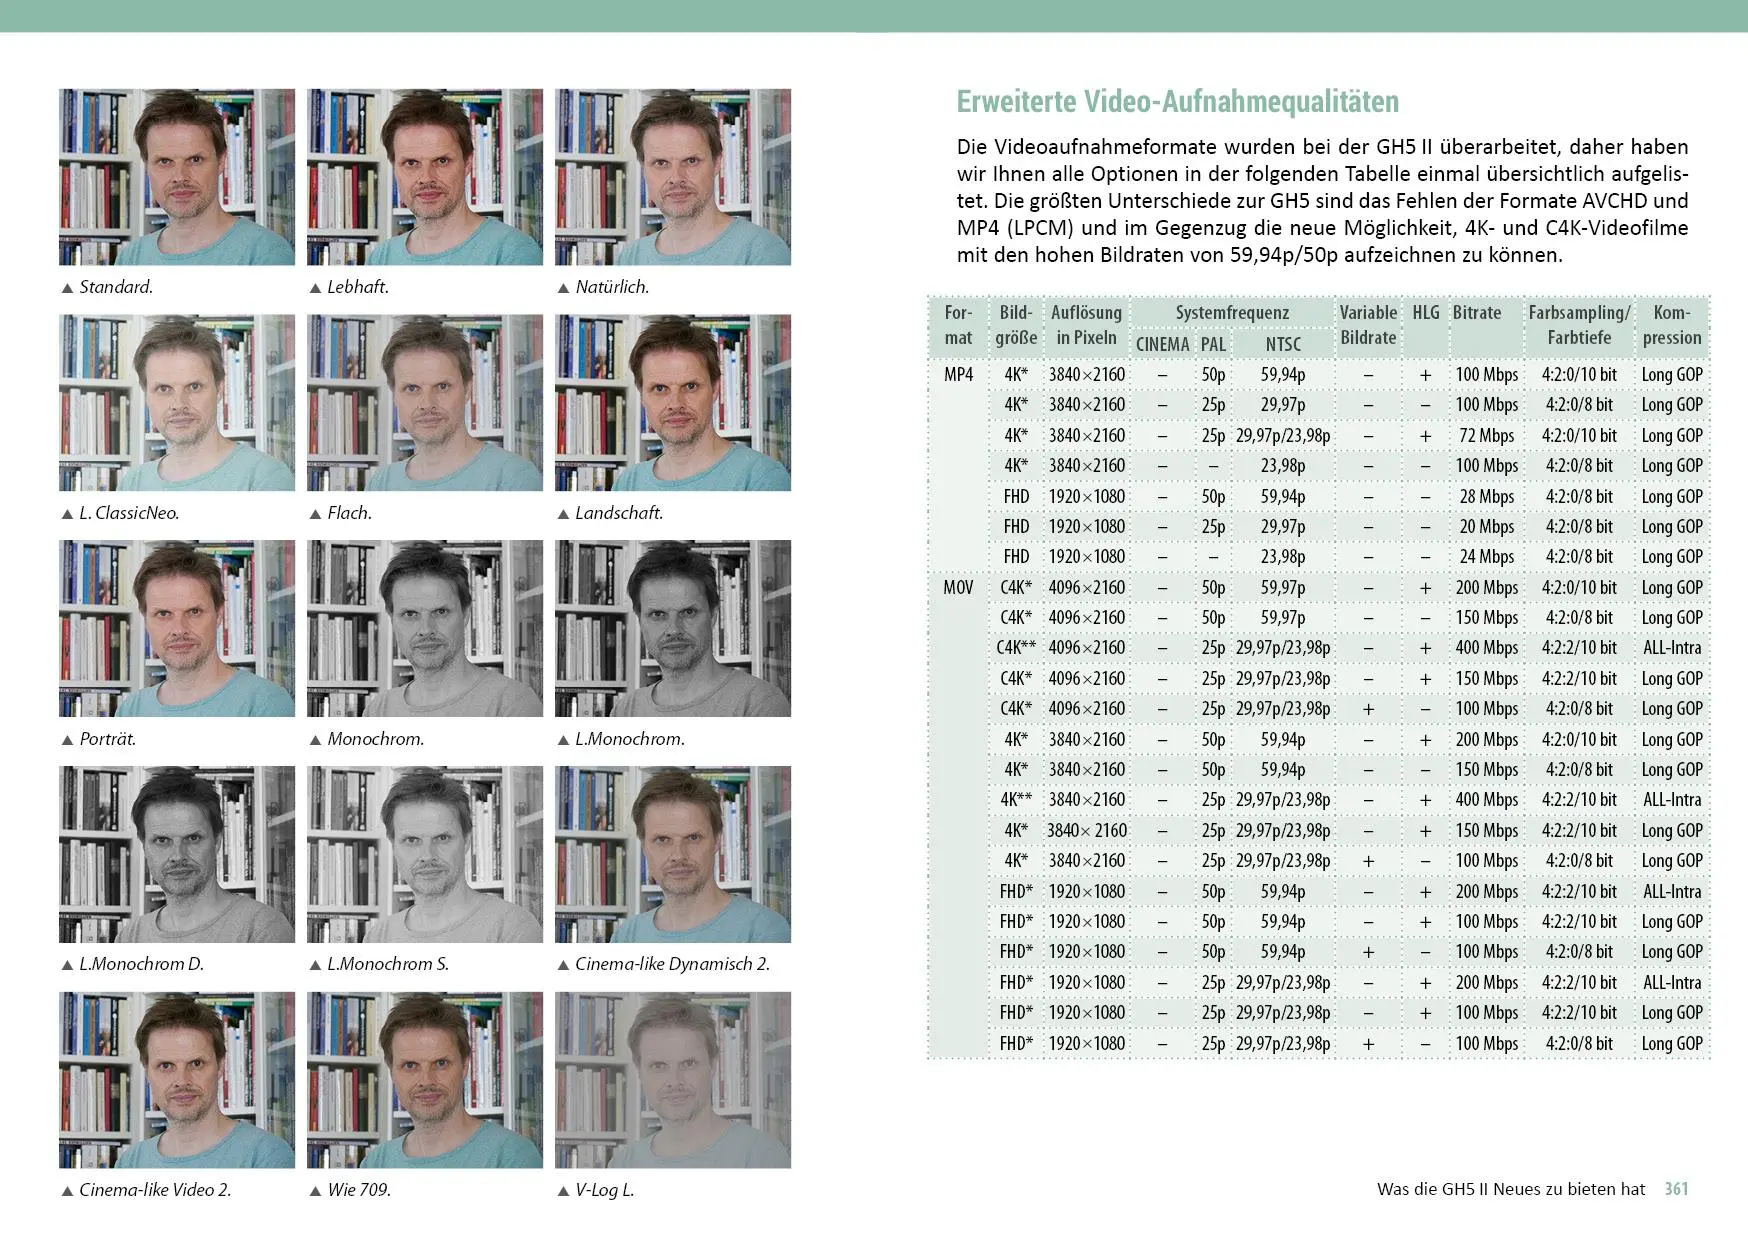
Task: Select the MOV format cell
Action: coord(958,588)
